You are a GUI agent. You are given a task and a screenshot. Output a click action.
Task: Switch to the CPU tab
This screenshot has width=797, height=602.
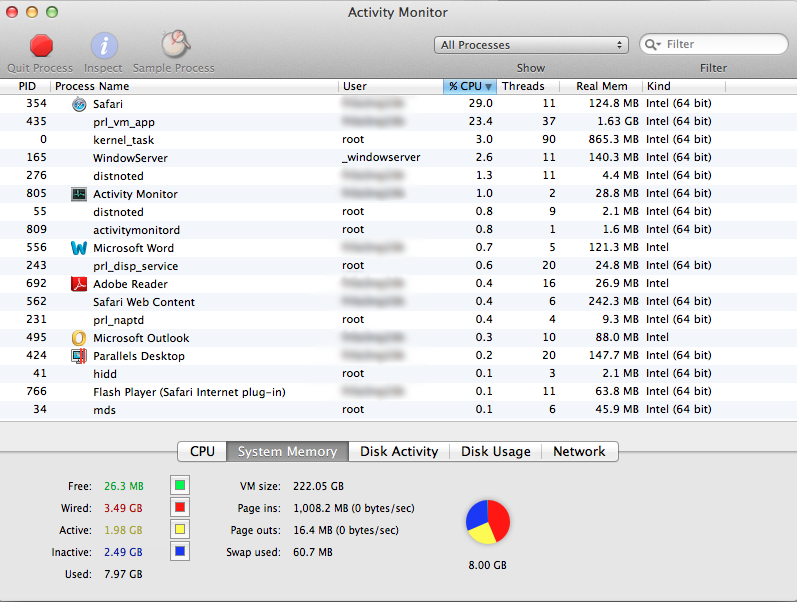(202, 452)
